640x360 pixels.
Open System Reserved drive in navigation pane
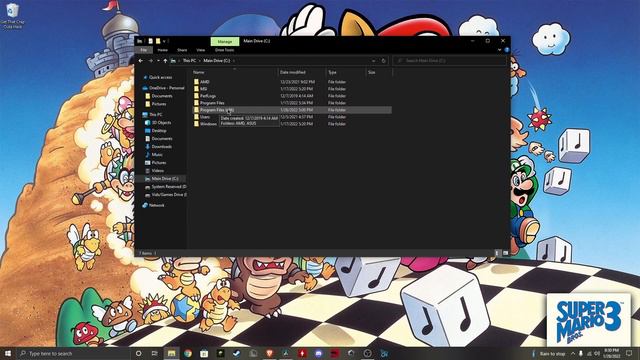(x=169, y=187)
